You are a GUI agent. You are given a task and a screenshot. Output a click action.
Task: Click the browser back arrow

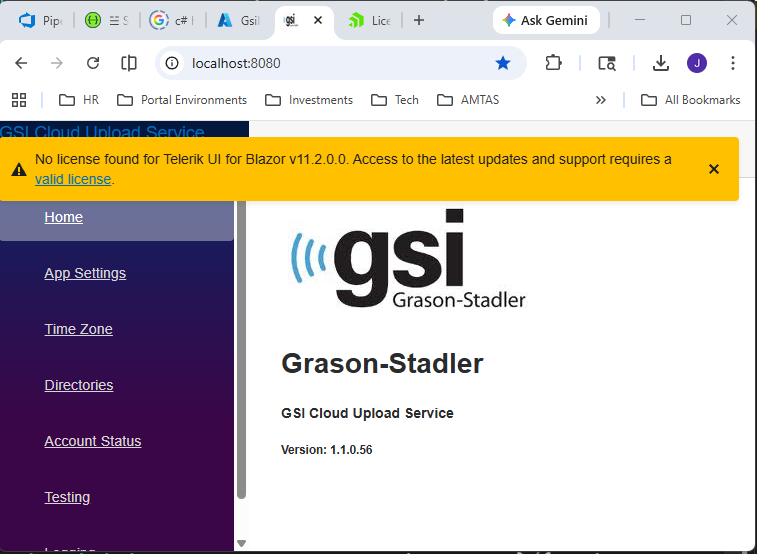[x=21, y=63]
